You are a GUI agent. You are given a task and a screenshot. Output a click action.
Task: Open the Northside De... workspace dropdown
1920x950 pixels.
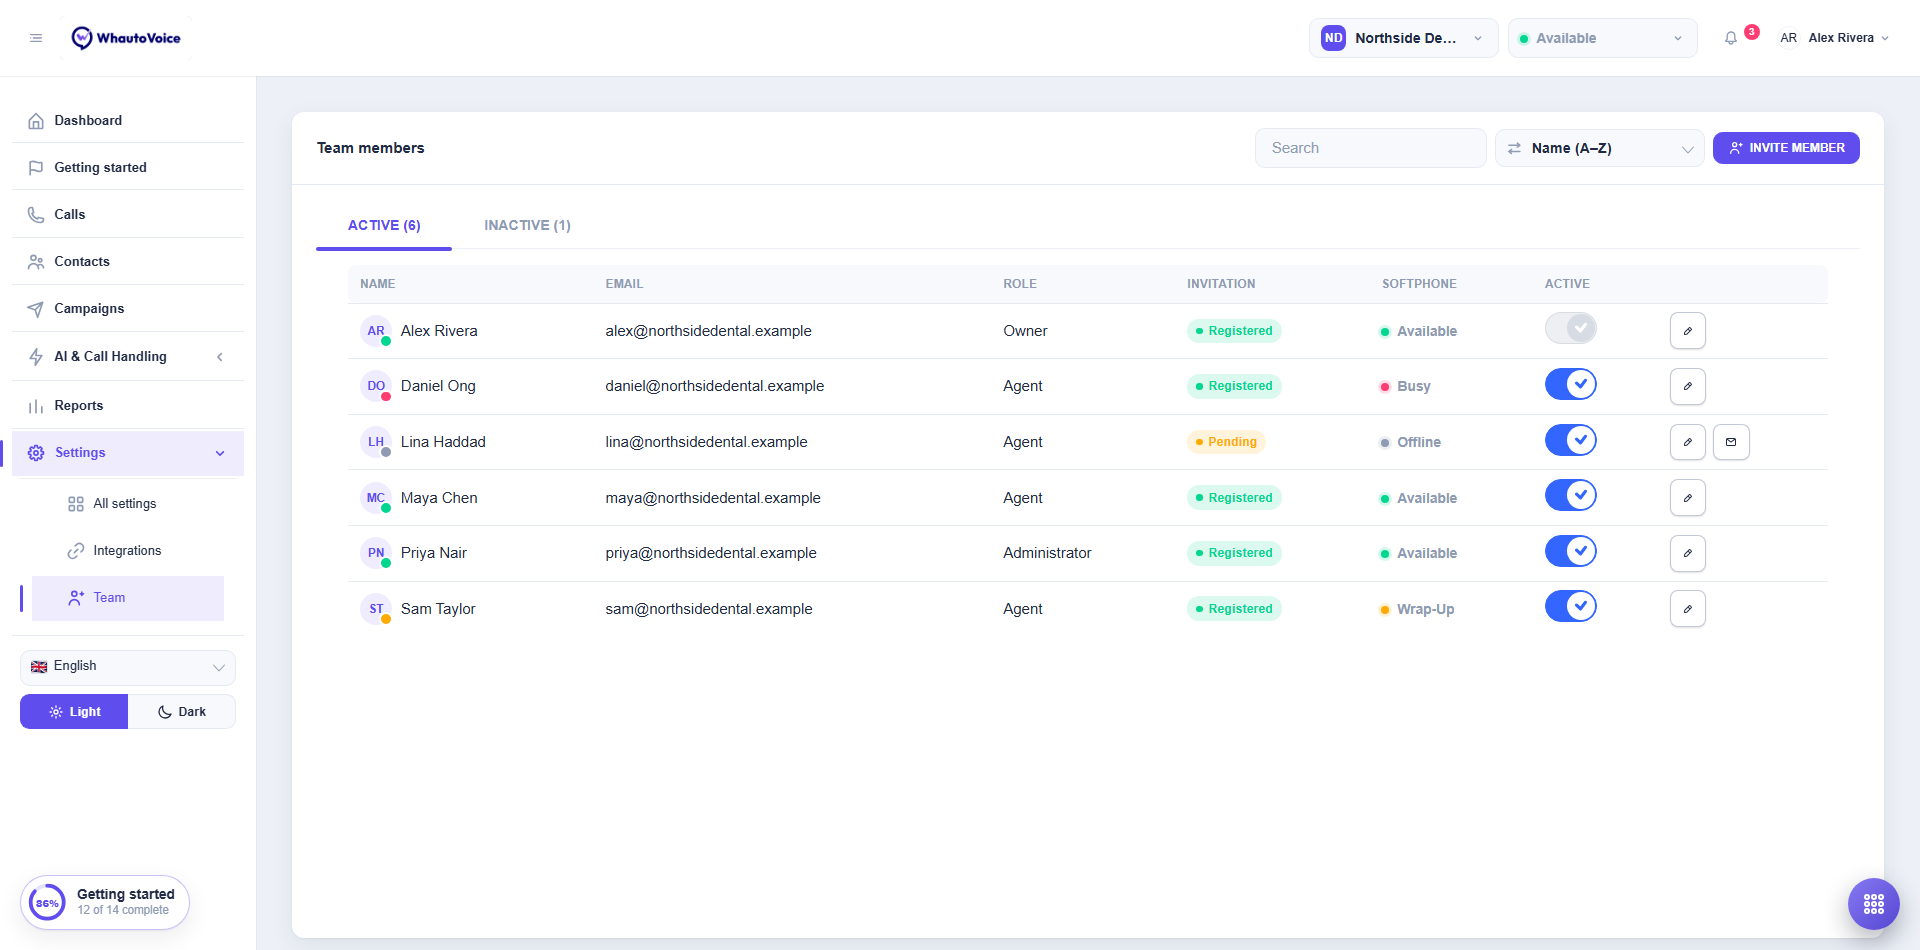[x=1403, y=38]
